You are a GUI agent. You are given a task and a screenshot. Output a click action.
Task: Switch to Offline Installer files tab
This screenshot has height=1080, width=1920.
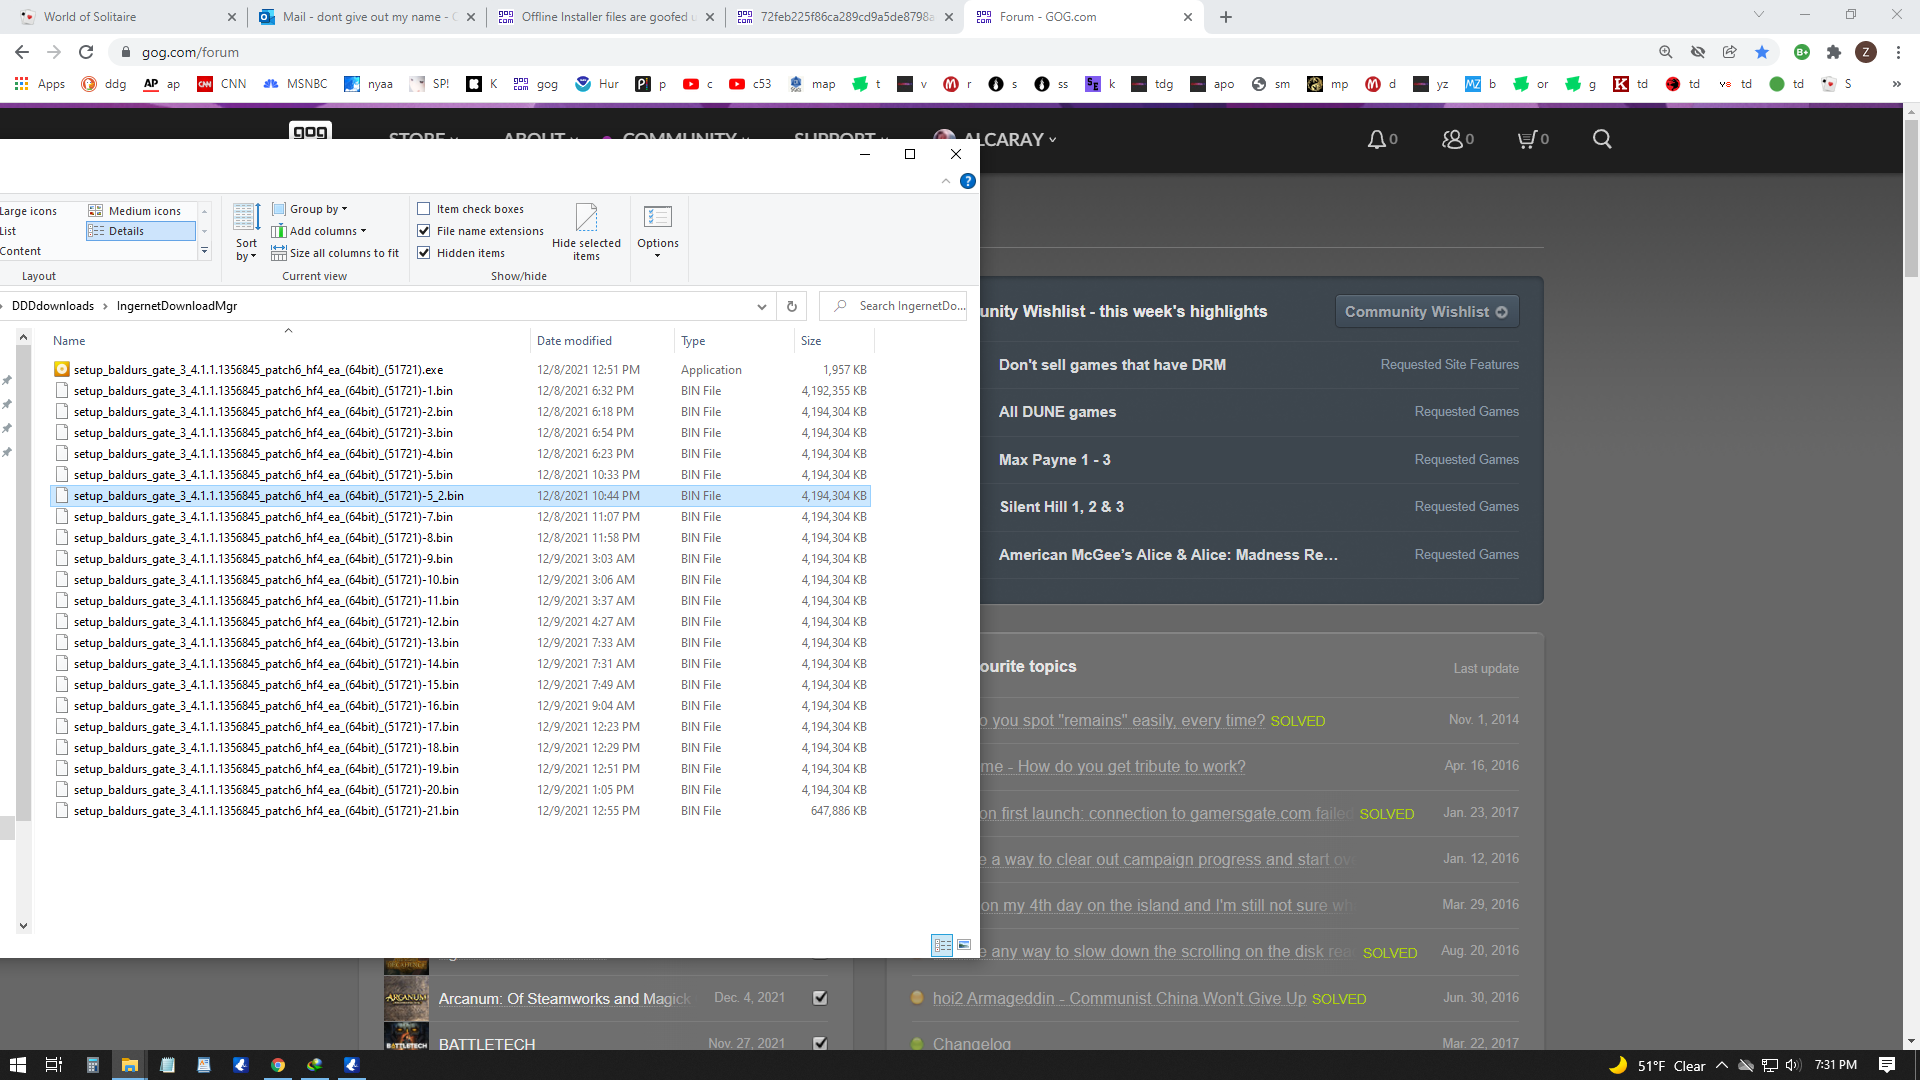(607, 17)
